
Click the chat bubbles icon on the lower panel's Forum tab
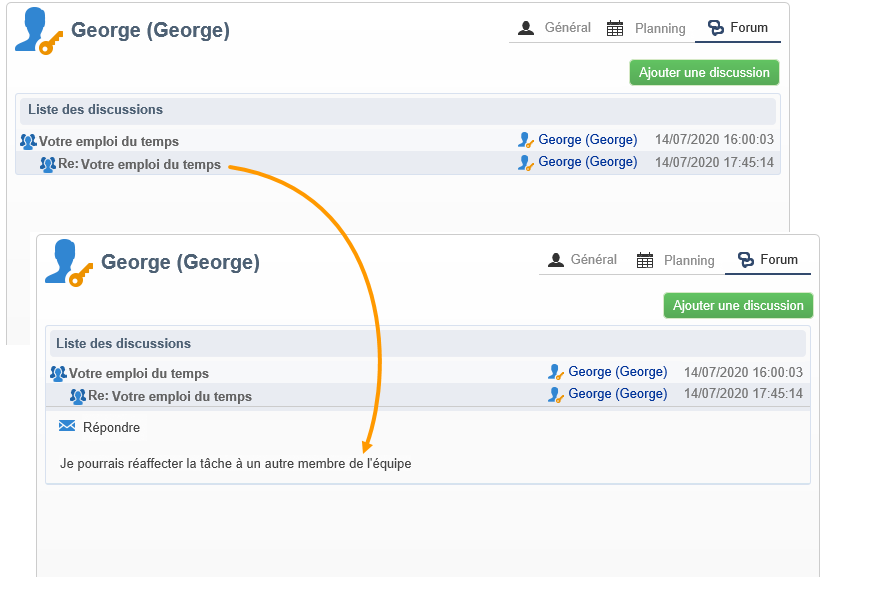(x=745, y=260)
